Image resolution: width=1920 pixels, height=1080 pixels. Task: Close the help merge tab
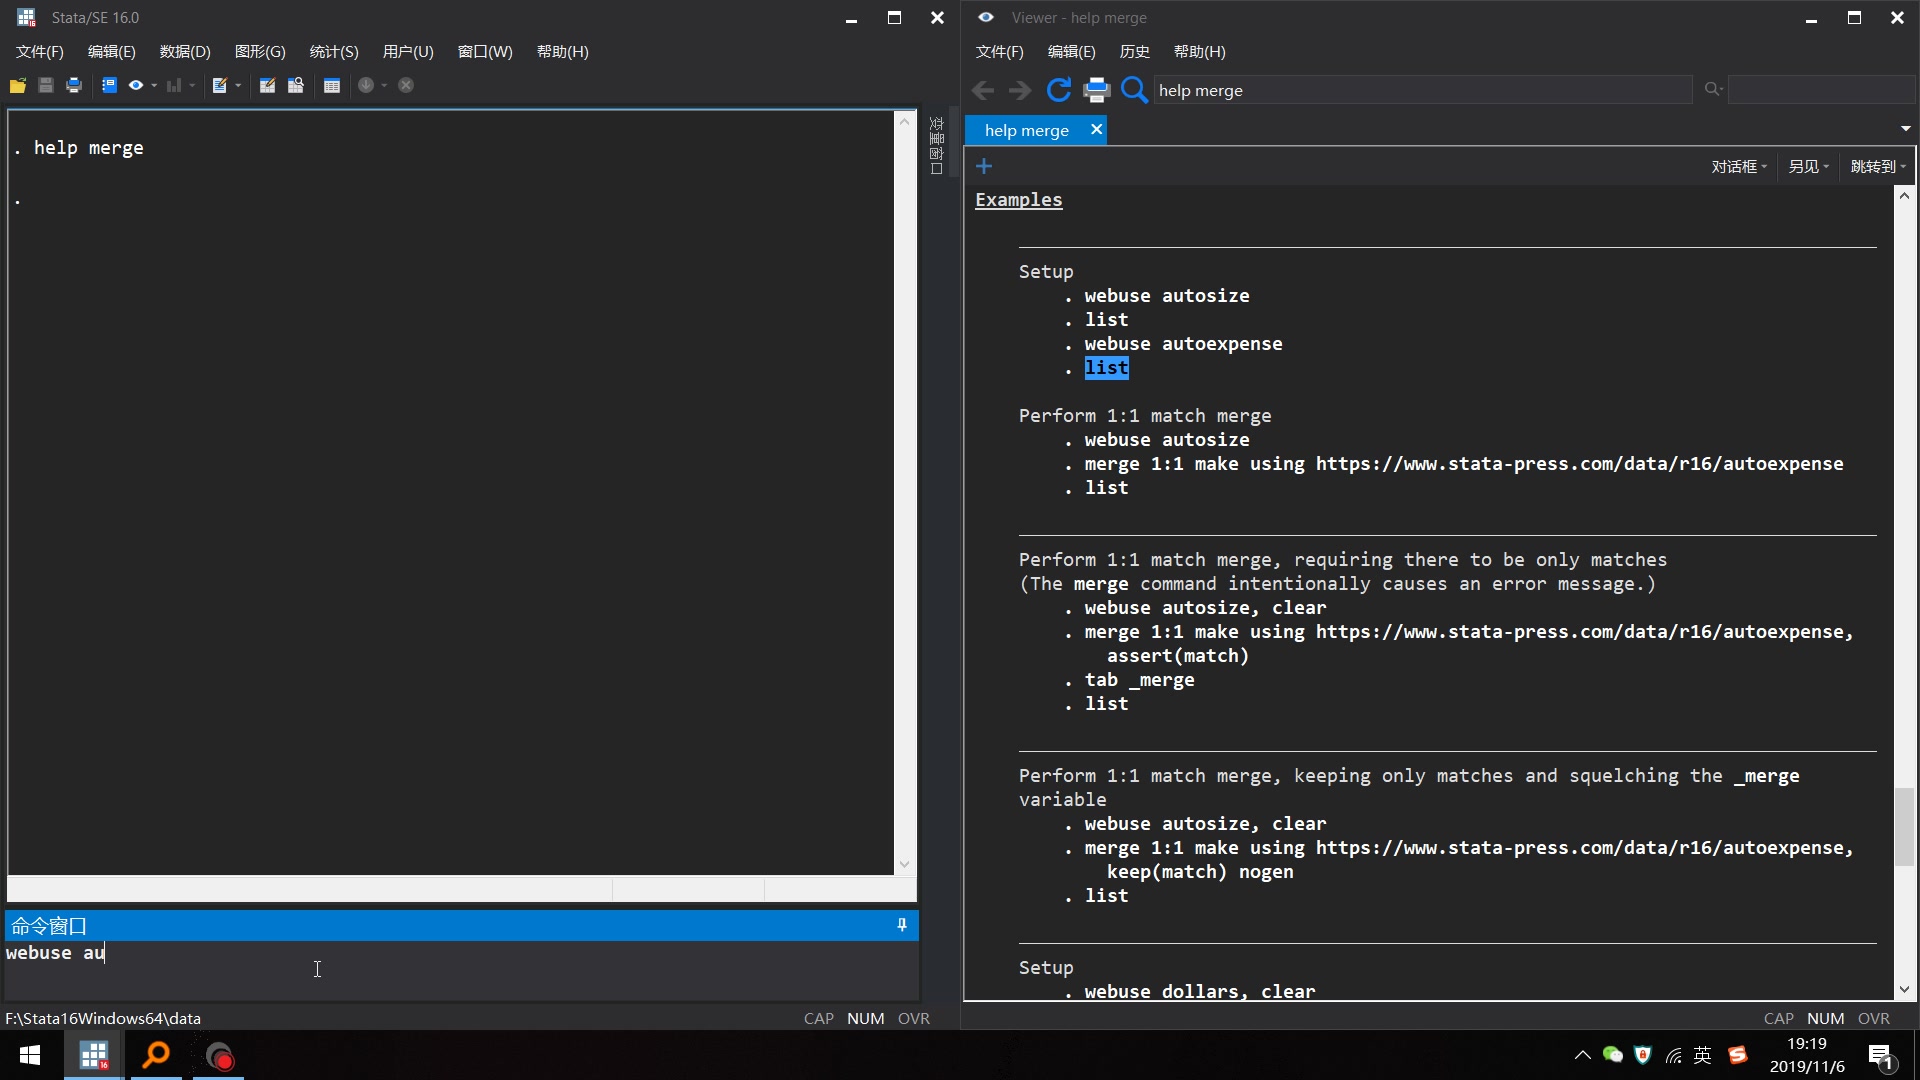pyautogui.click(x=1096, y=130)
